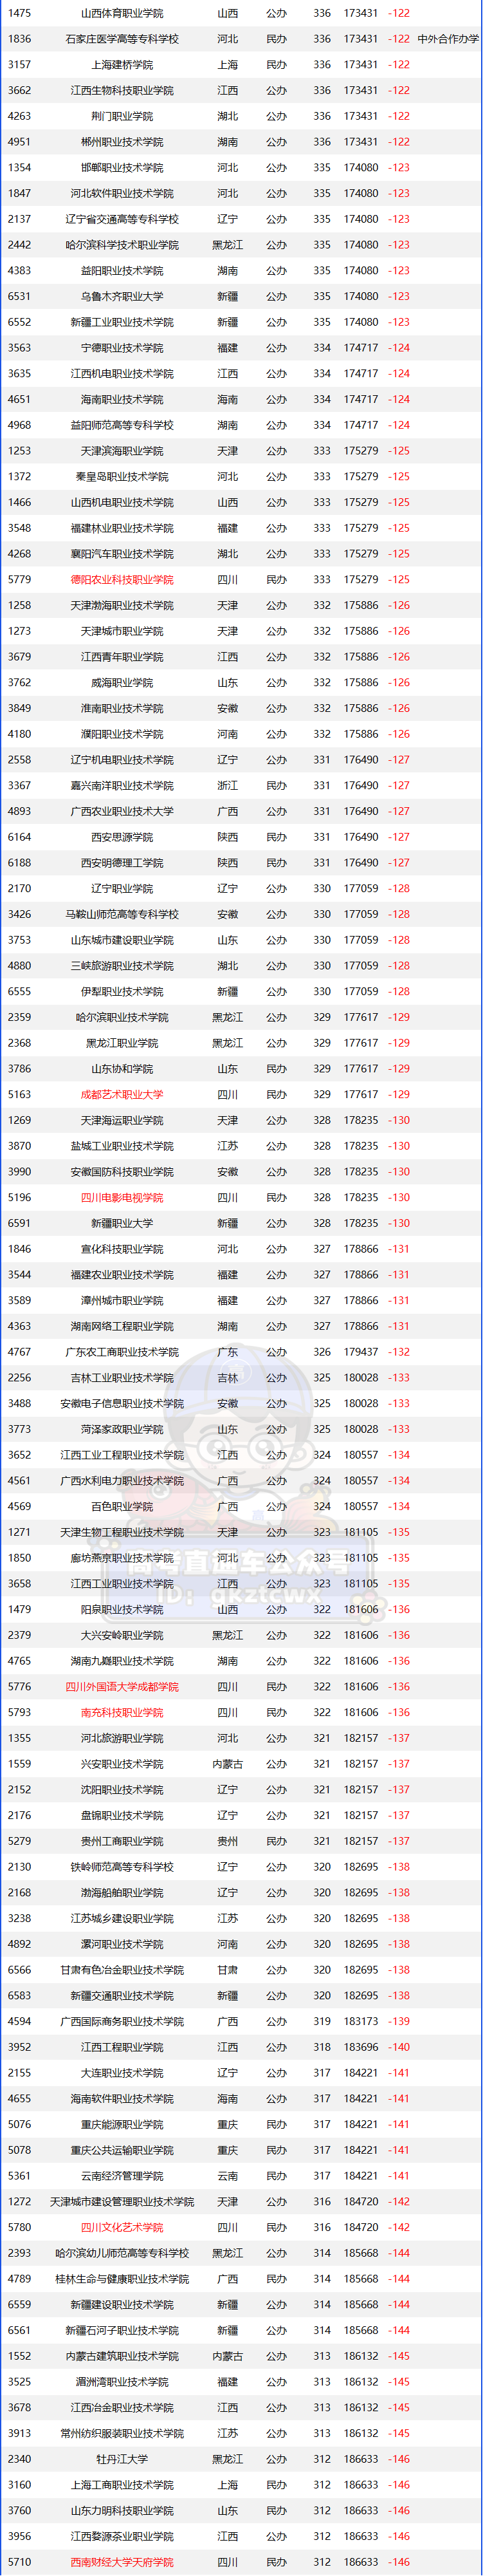Viewport: 483px width, 2576px height.
Task: Click the 中外合作办学 remark
Action: click(448, 39)
